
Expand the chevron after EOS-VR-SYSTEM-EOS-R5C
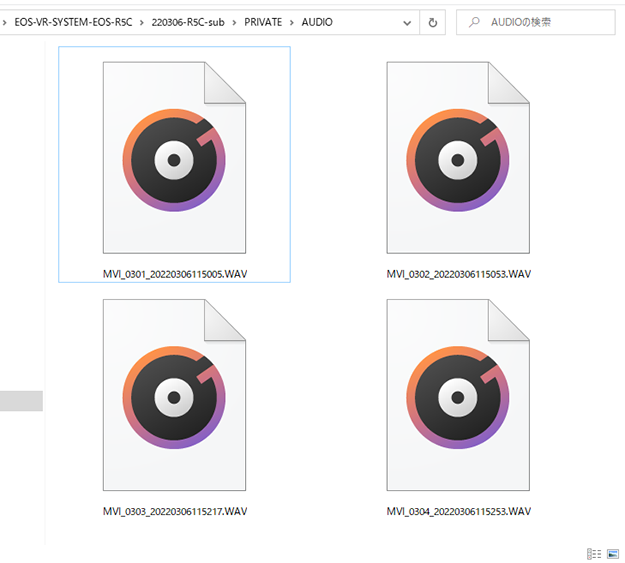tap(140, 22)
